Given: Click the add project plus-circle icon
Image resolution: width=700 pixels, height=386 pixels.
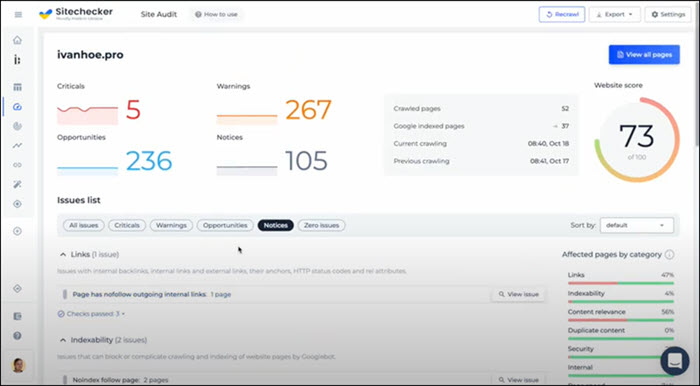Looking at the screenshot, I should coord(17,231).
